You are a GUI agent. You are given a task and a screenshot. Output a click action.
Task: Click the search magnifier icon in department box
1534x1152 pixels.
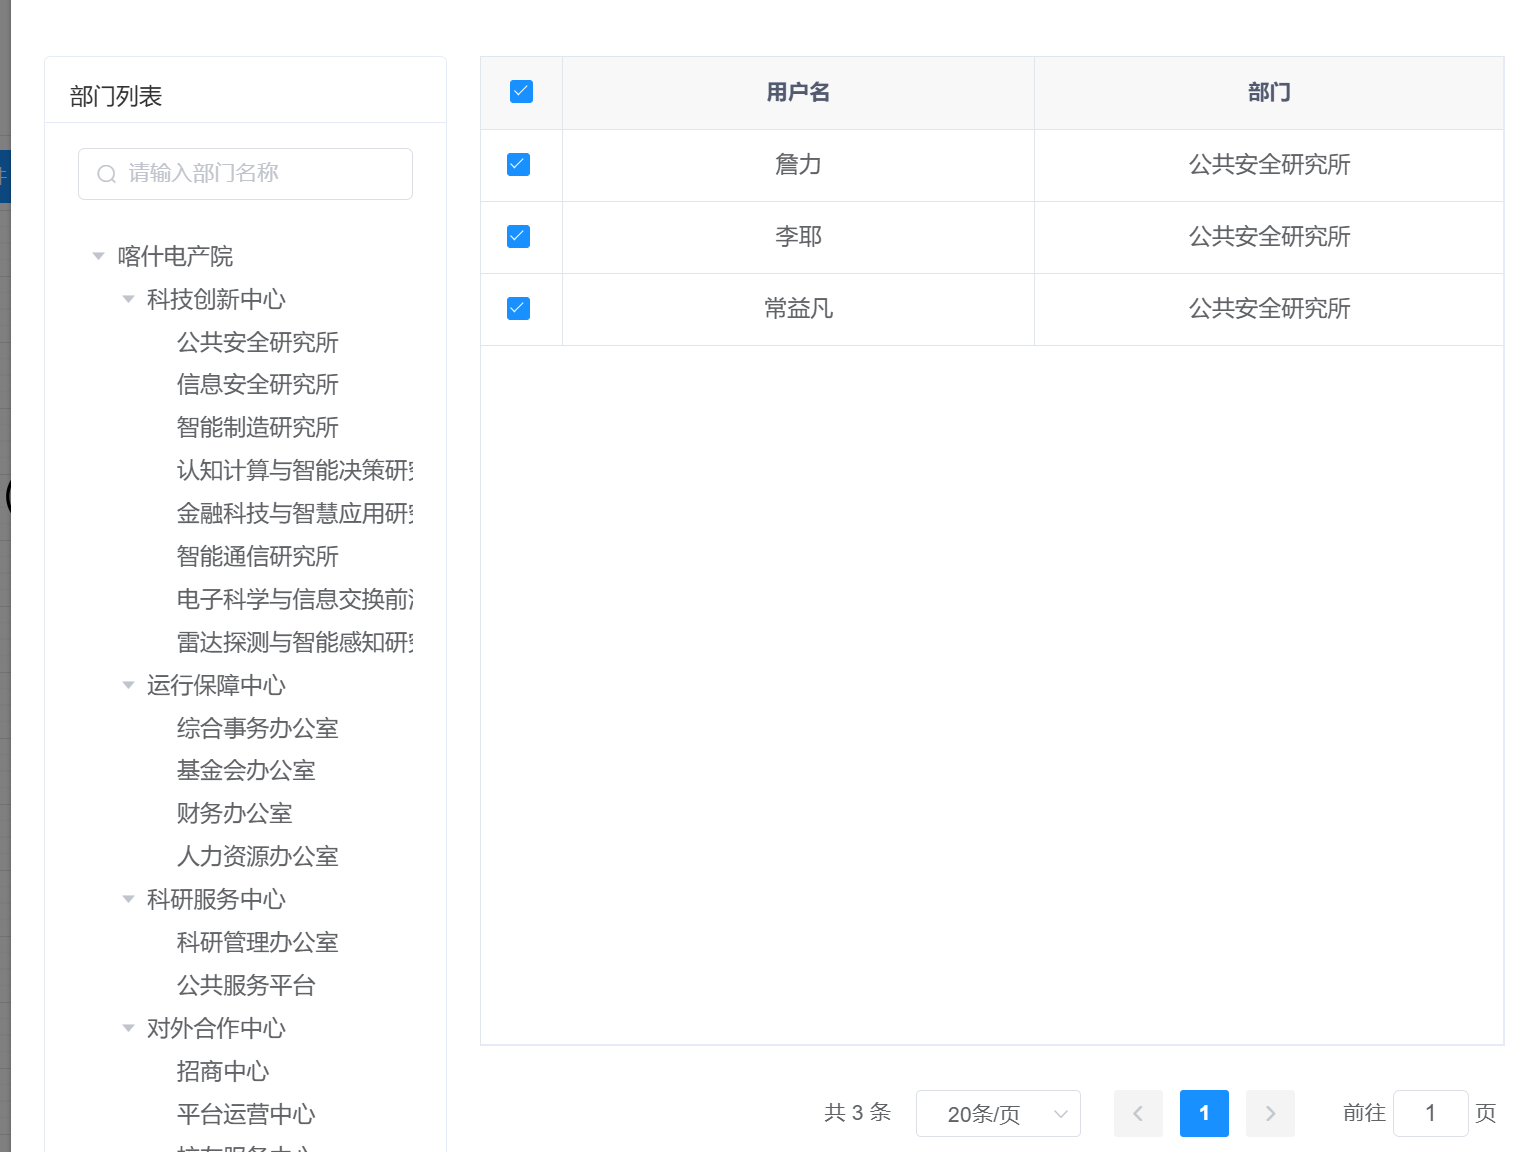106,174
